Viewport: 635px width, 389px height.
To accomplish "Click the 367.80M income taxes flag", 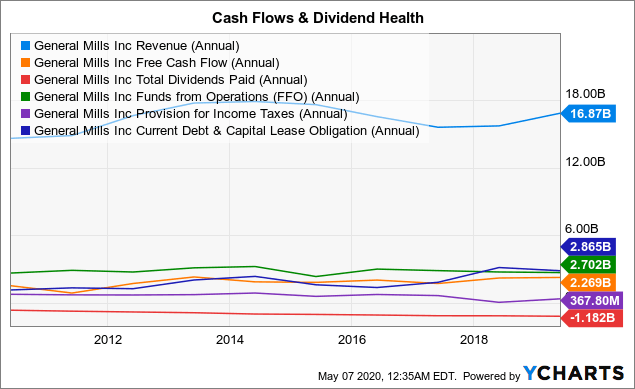I will 592,300.
